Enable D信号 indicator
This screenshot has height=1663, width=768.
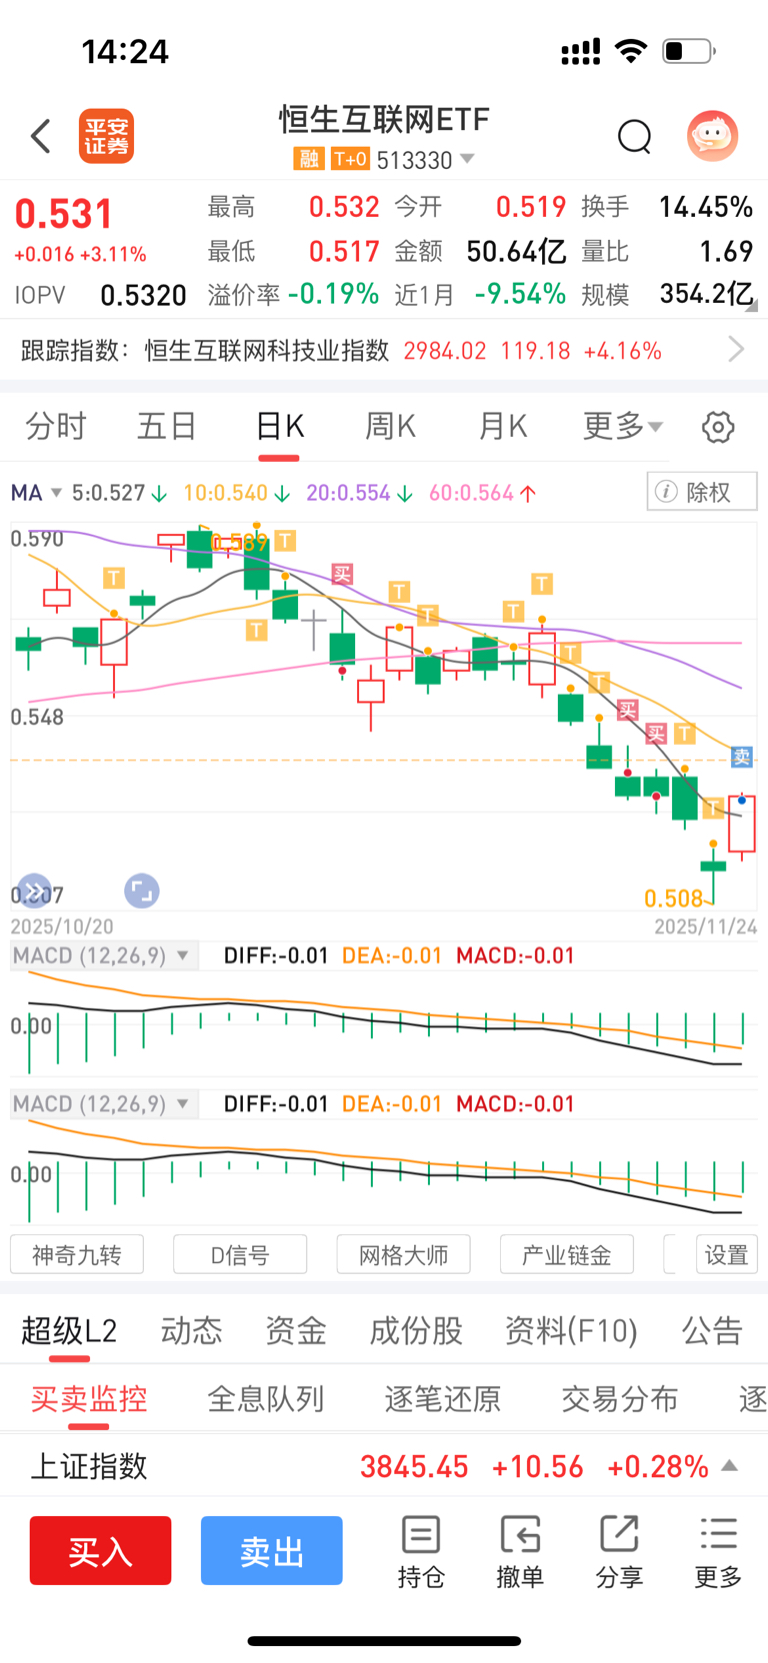(x=240, y=1255)
